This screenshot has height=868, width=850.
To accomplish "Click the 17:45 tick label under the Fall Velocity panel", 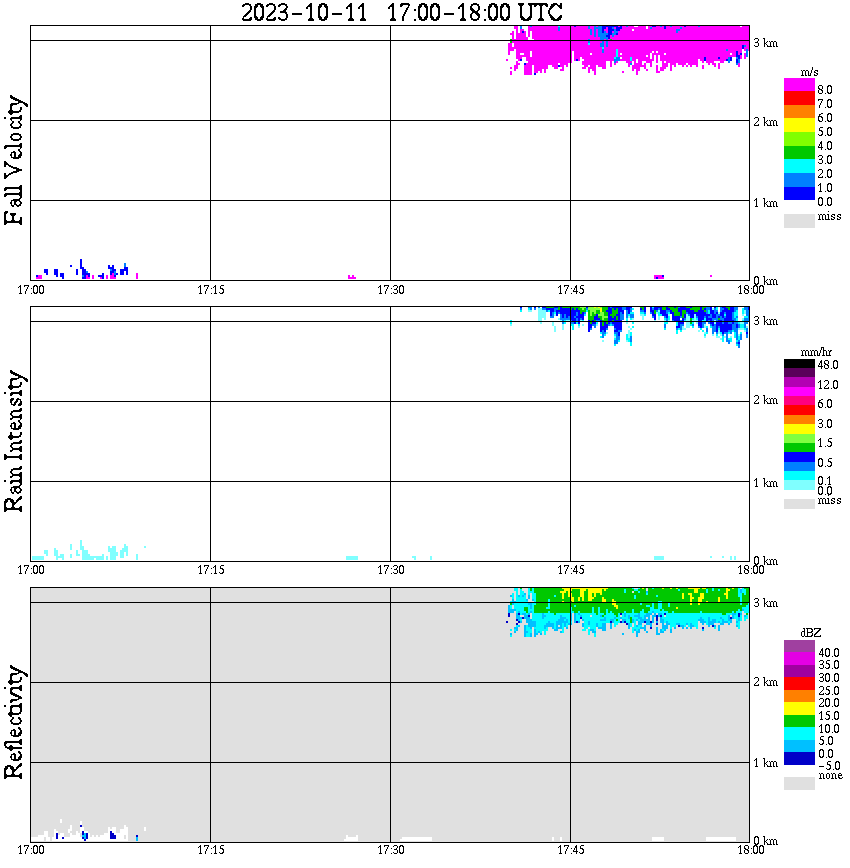I will point(570,290).
